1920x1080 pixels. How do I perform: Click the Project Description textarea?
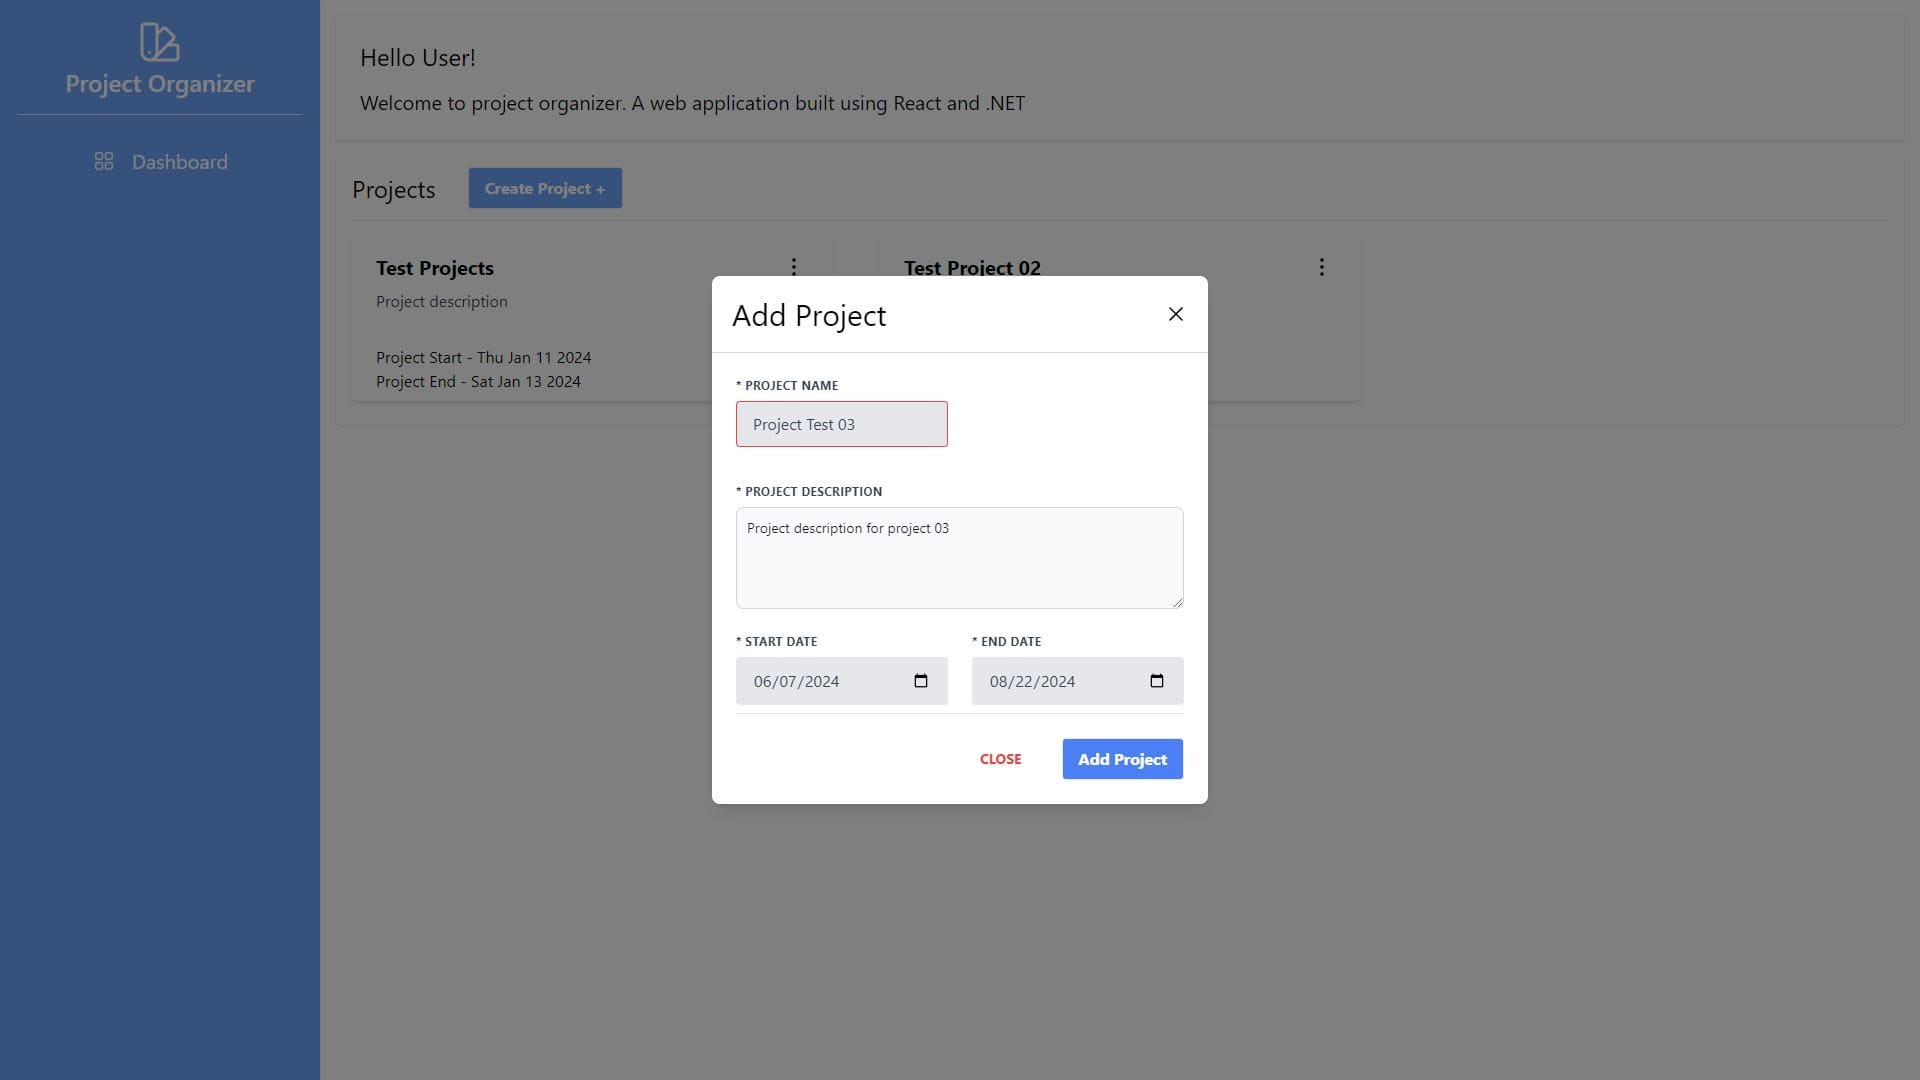pyautogui.click(x=960, y=556)
